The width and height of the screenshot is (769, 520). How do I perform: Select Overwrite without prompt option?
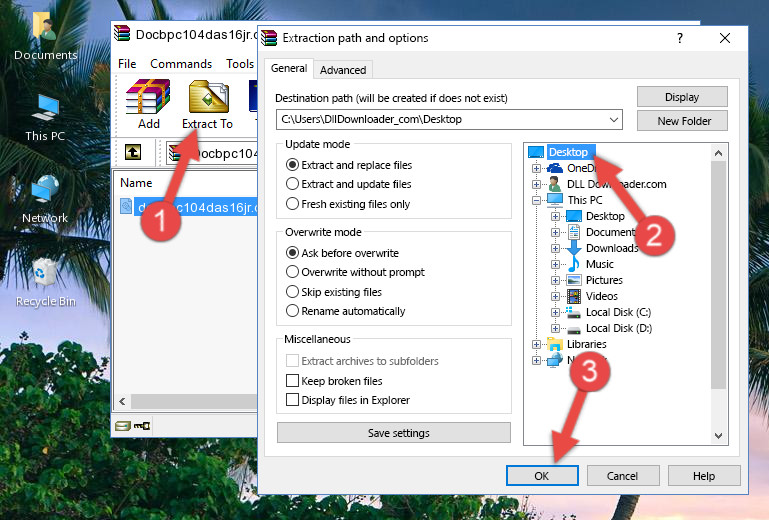tap(355, 272)
